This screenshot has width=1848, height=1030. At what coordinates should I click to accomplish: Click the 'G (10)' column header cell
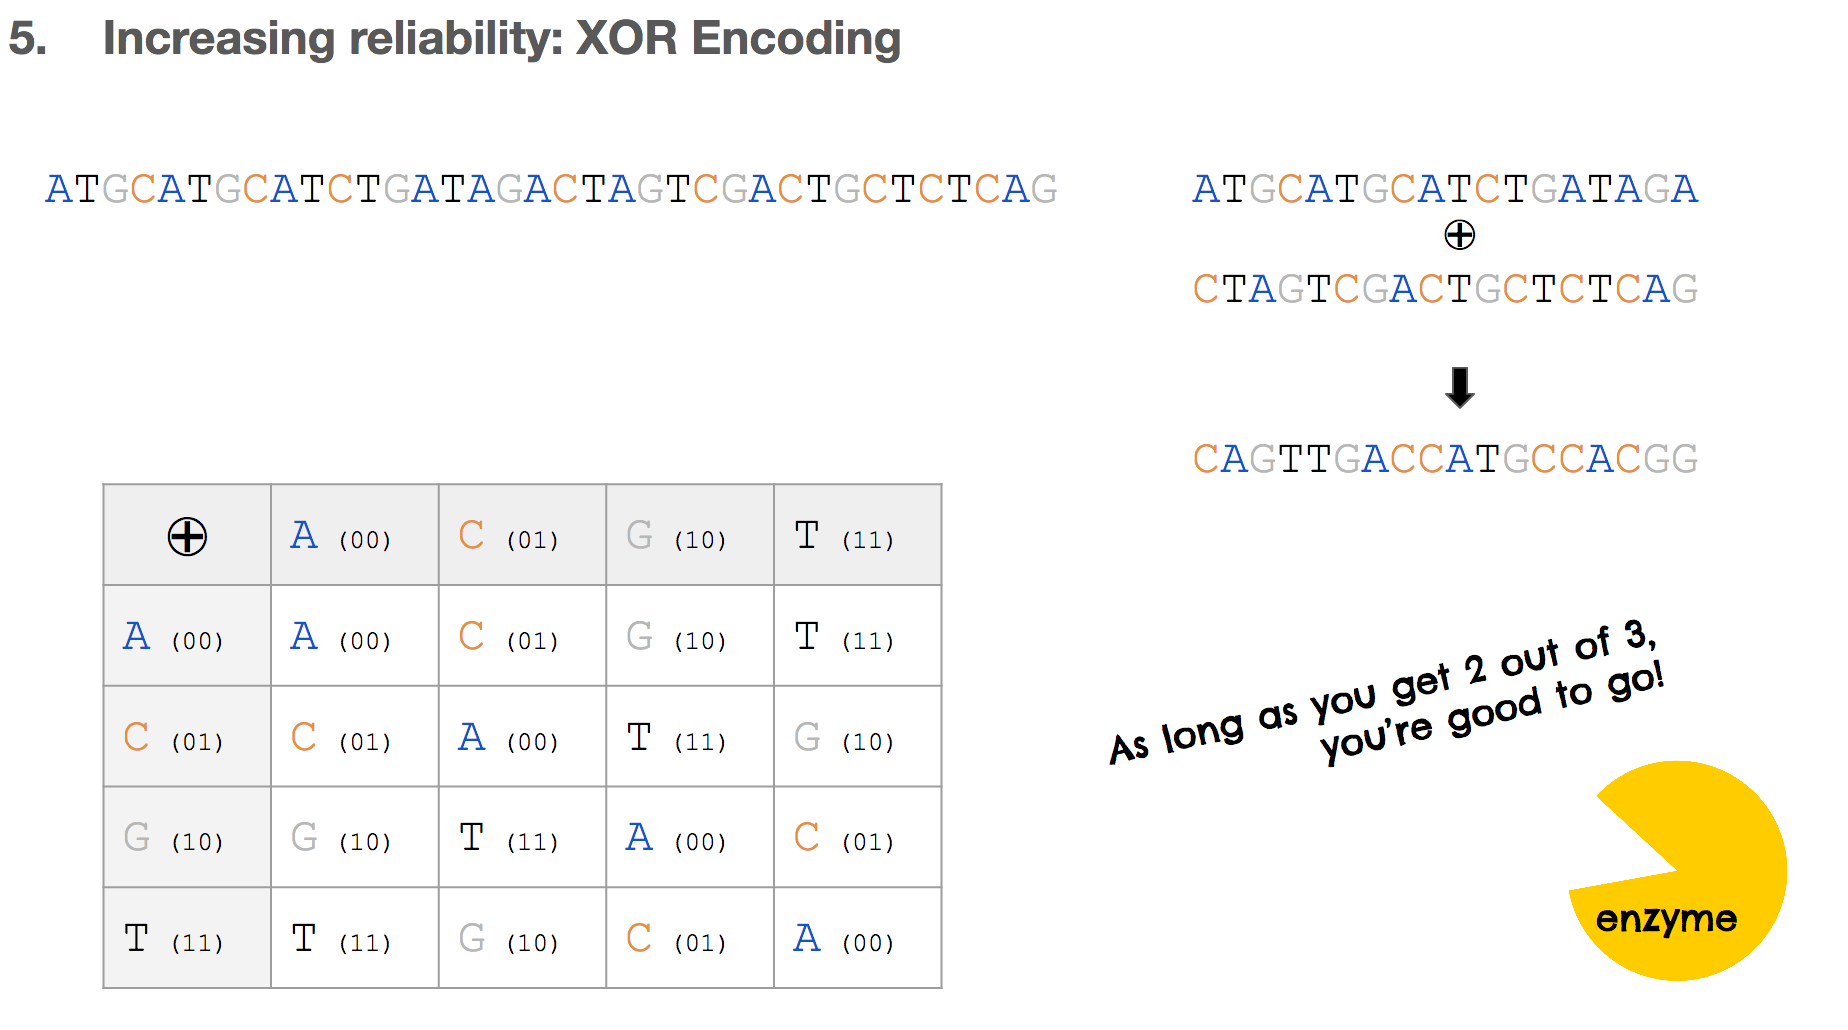click(x=690, y=535)
